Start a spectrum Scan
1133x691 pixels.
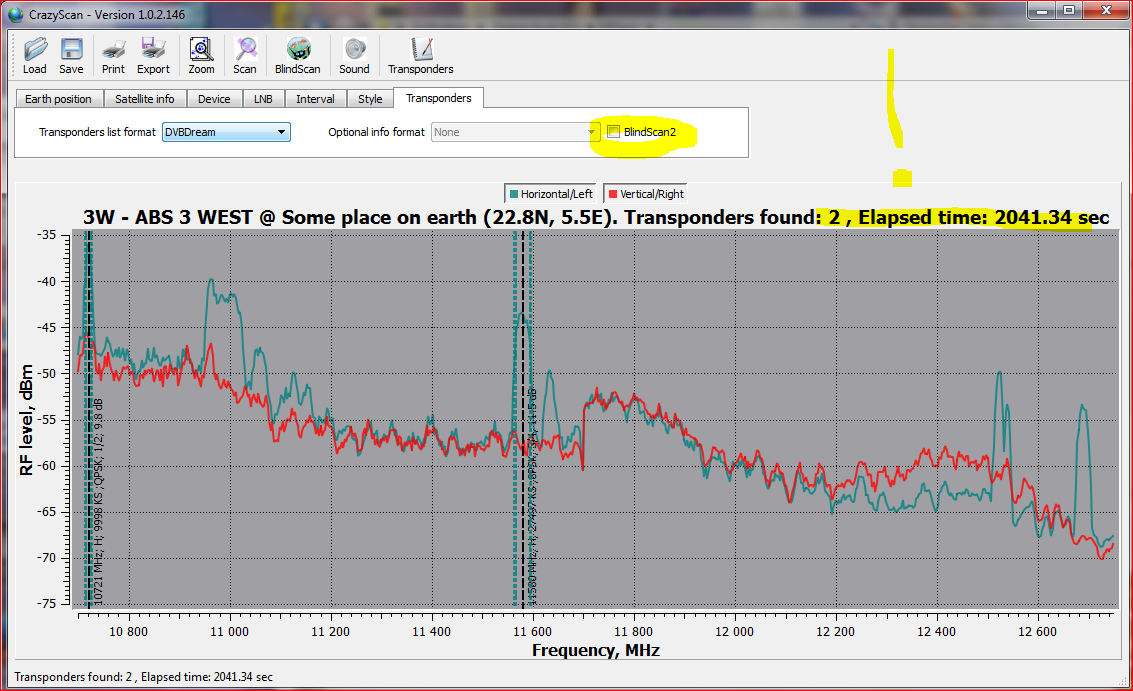point(245,49)
